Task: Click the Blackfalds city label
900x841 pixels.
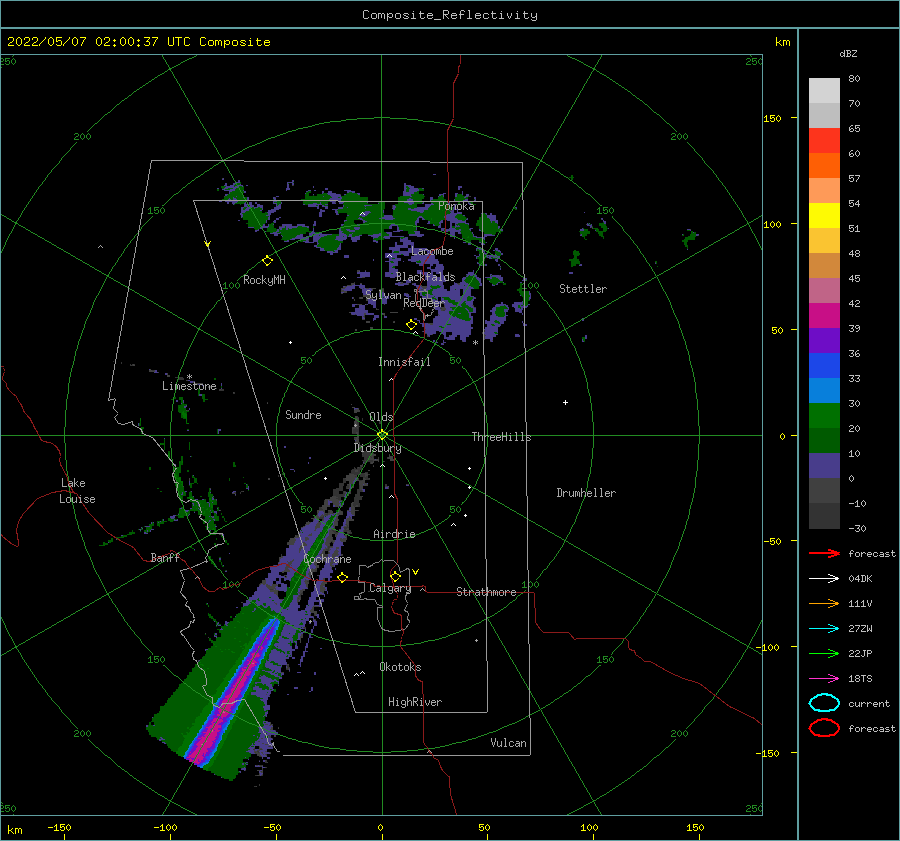Action: click(425, 277)
